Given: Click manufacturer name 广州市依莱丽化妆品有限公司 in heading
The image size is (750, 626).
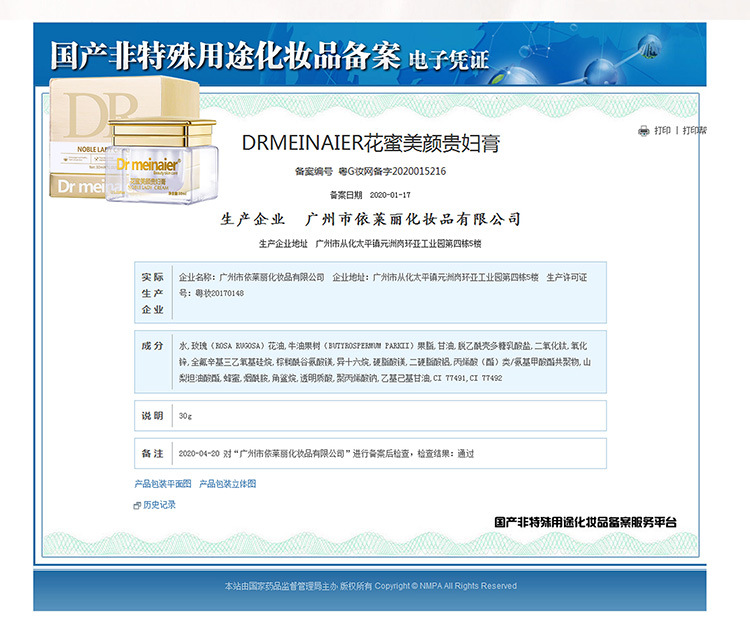Looking at the screenshot, I should tap(413, 220).
